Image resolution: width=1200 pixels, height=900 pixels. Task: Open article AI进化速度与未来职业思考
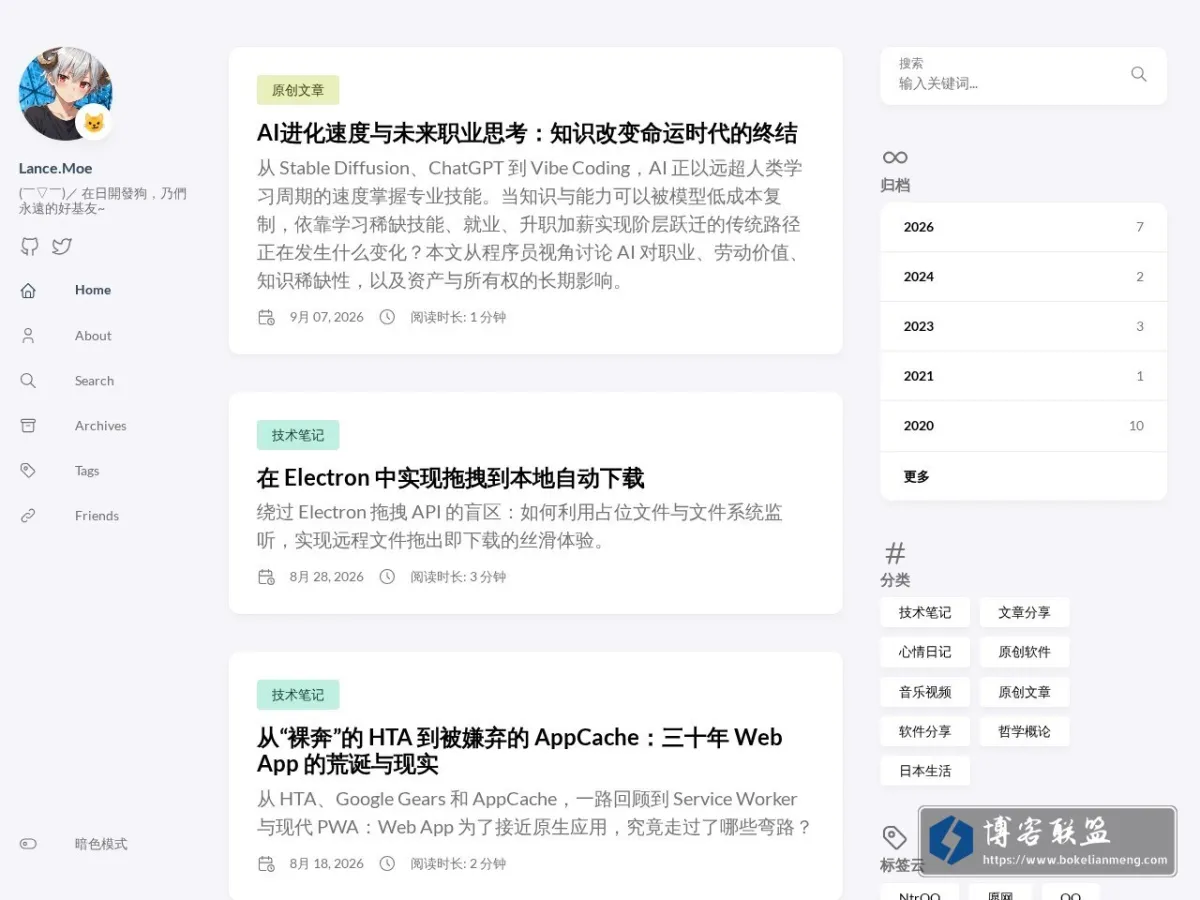coord(527,133)
